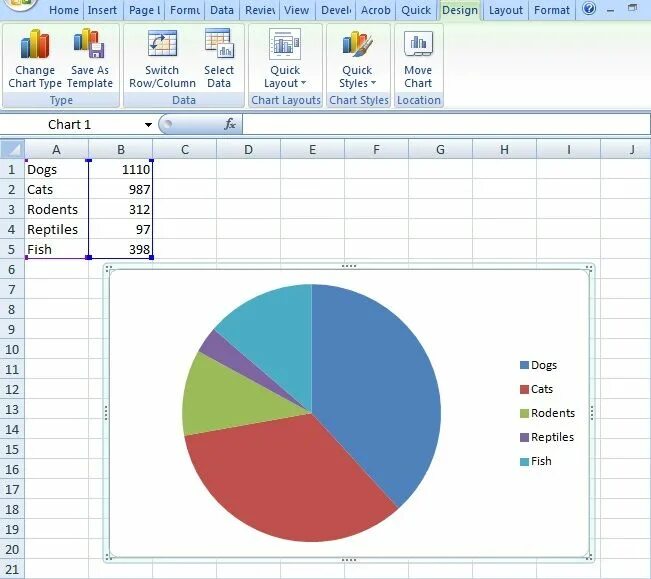Open the Chart Tools Format tab
This screenshot has height=579, width=651.
551,10
